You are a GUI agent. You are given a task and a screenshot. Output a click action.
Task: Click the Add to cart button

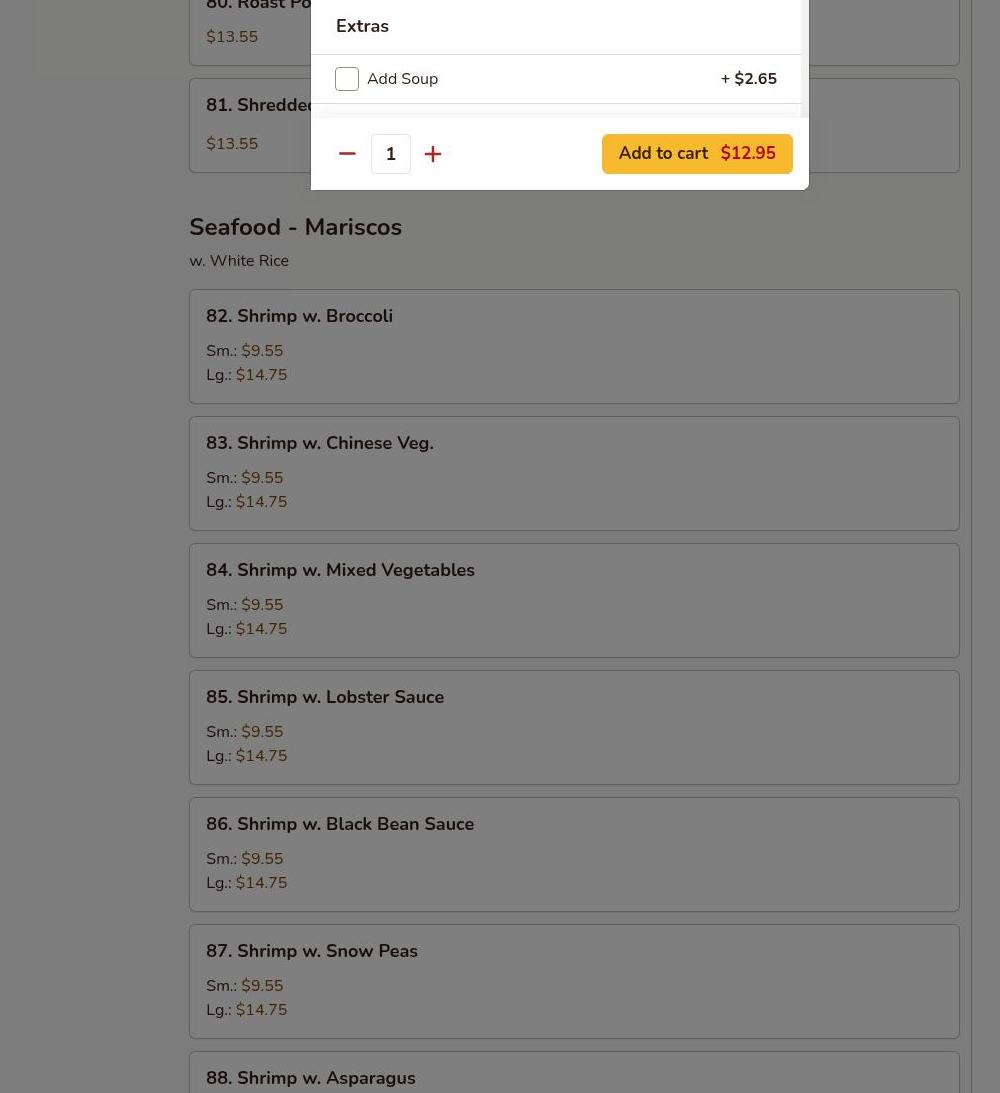[x=697, y=154]
